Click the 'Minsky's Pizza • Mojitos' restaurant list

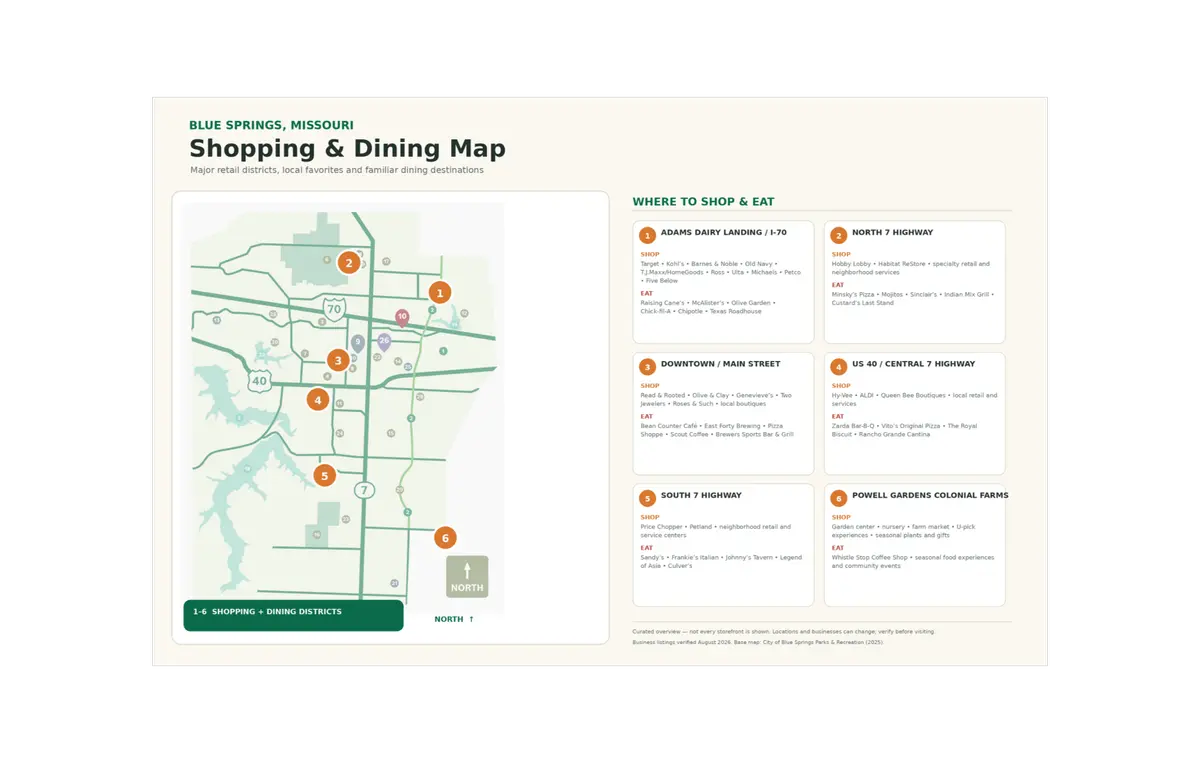[911, 299]
